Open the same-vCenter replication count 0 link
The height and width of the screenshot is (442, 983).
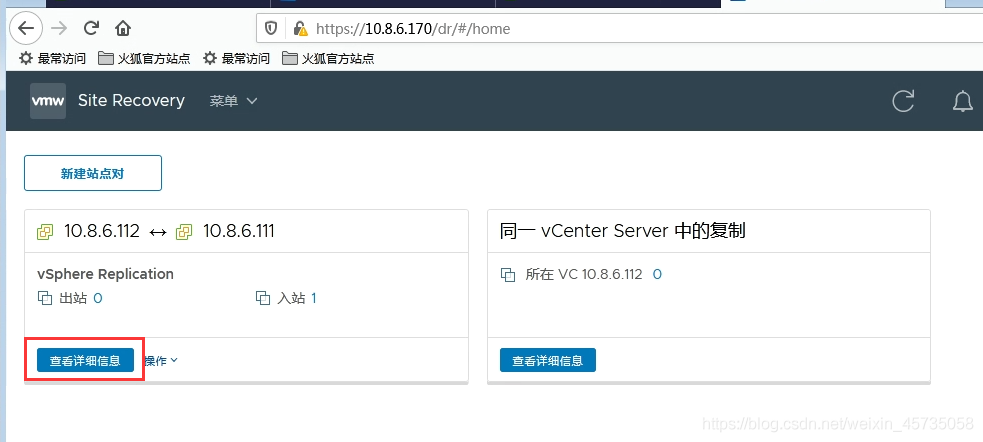coord(657,275)
